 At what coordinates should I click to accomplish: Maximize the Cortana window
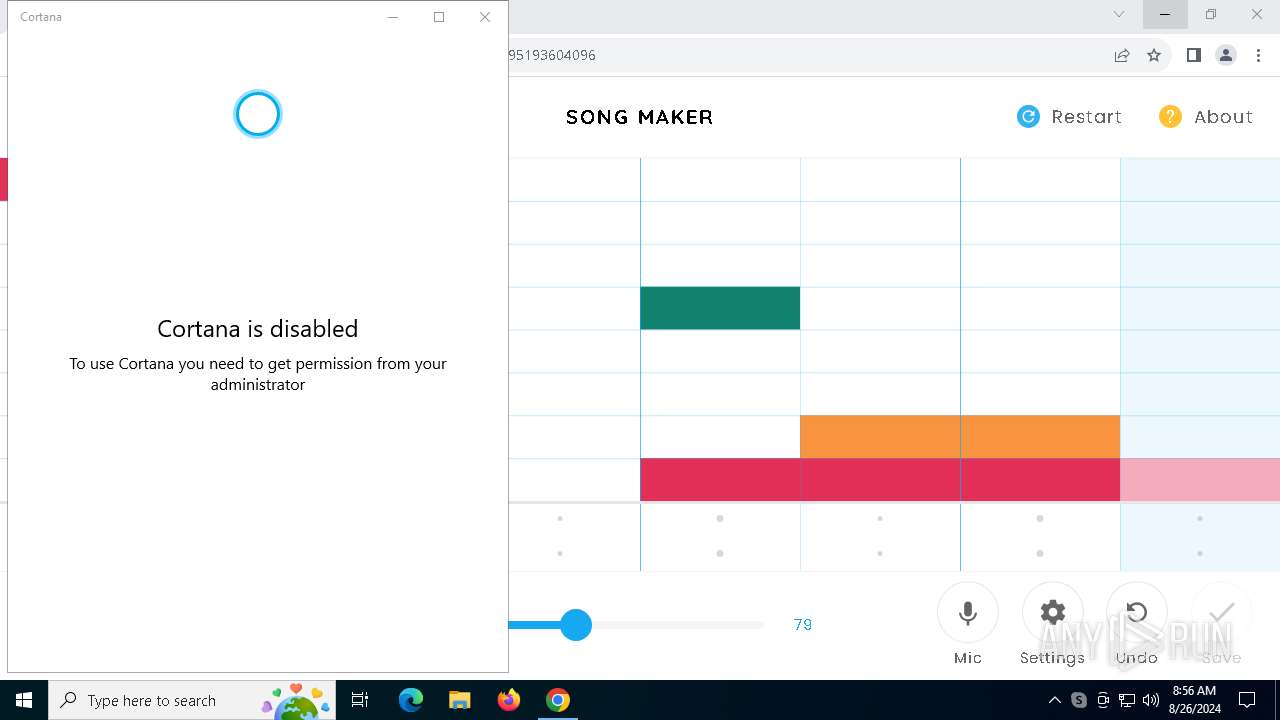tap(439, 17)
